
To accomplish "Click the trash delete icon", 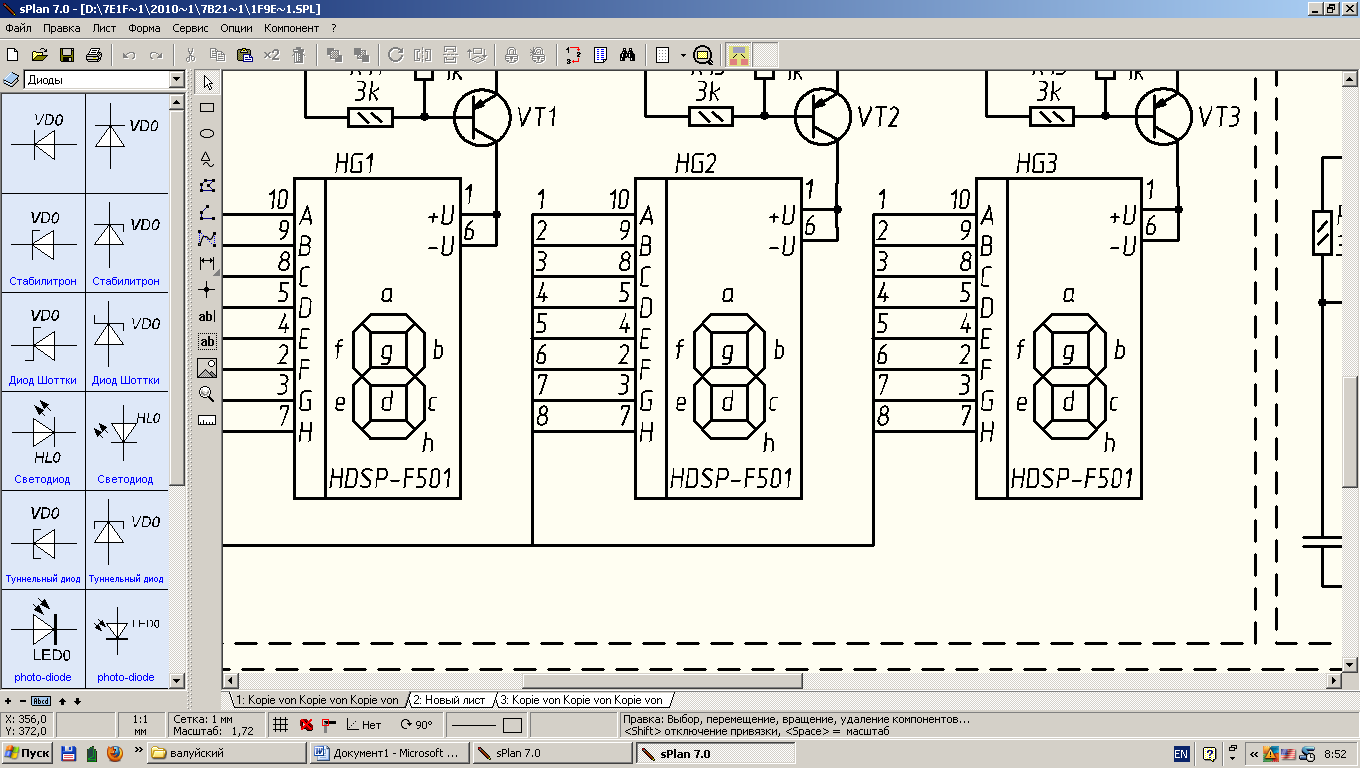I will 298,55.
